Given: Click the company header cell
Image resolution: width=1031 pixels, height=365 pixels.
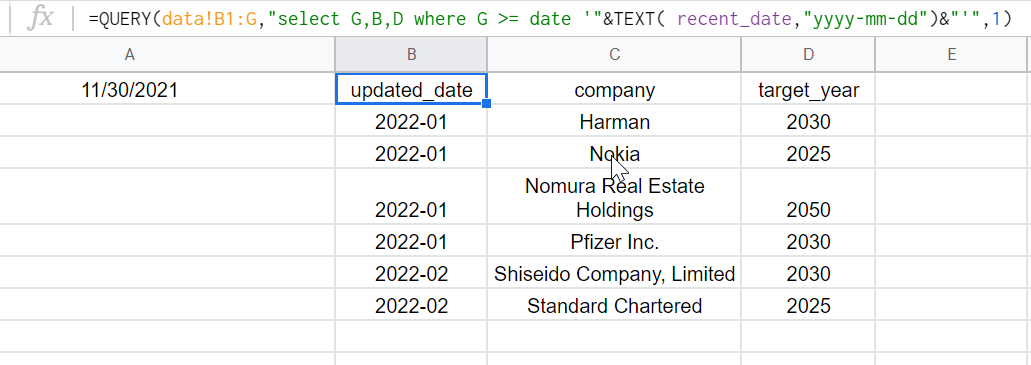Looking at the screenshot, I should pyautogui.click(x=614, y=89).
